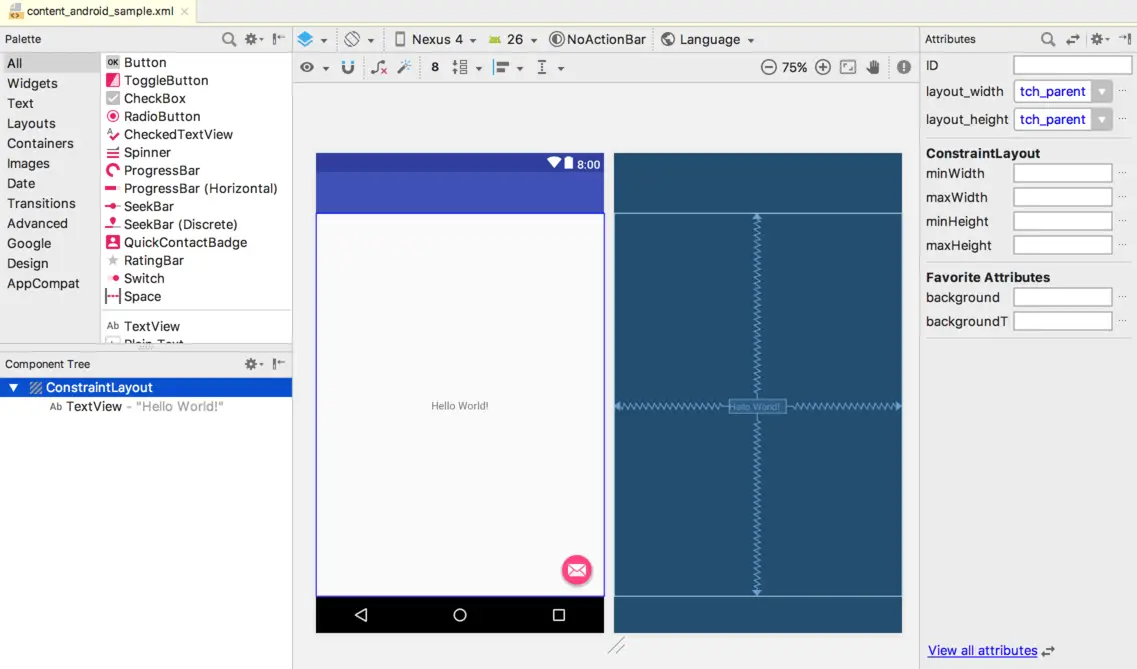The image size is (1137, 669).
Task: Click the ID input field
Action: pyautogui.click(x=1072, y=66)
